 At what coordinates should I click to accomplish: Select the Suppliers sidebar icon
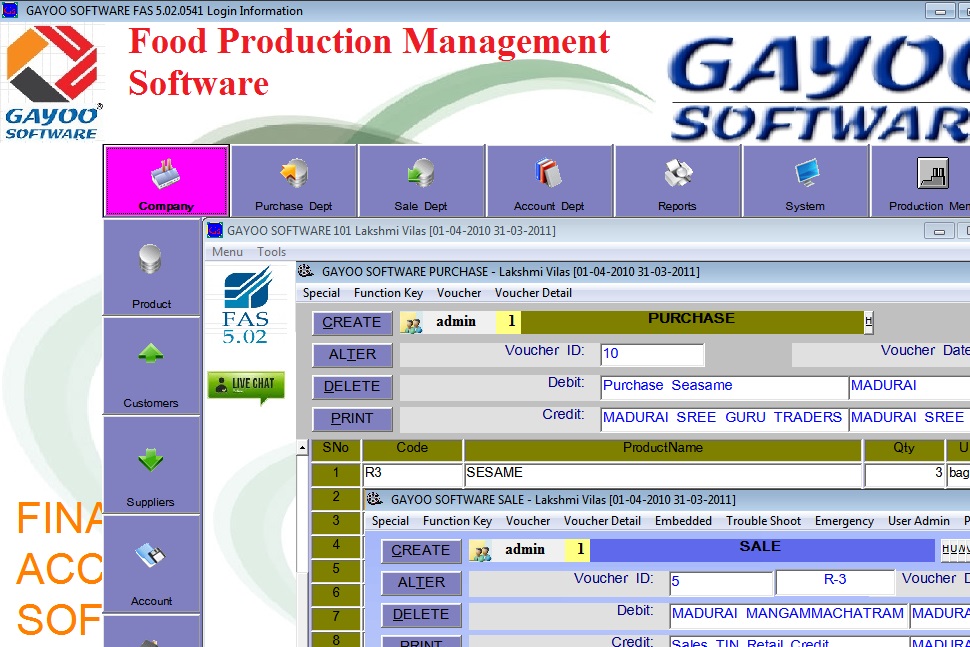pos(151,465)
